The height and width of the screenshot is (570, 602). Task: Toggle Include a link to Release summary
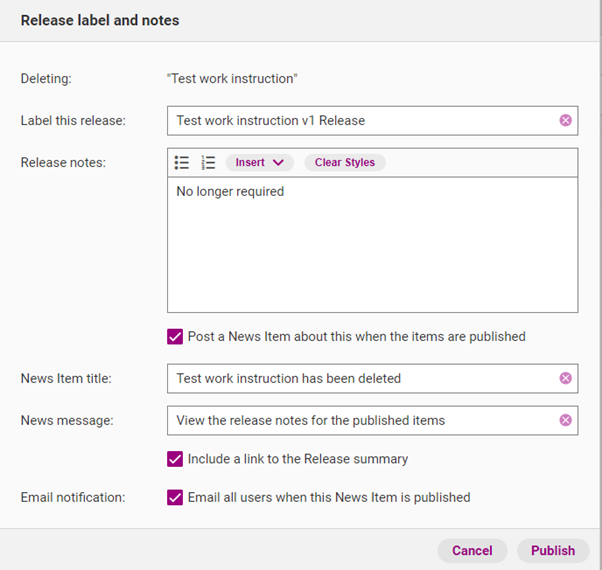pos(175,459)
